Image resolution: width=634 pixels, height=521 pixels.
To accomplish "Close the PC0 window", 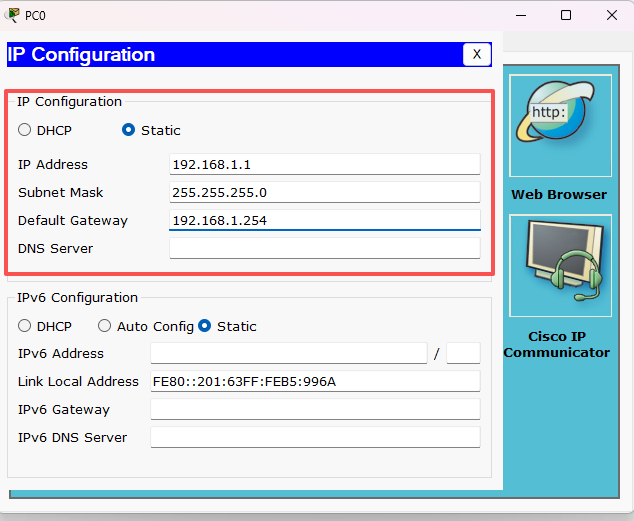I will (x=612, y=15).
